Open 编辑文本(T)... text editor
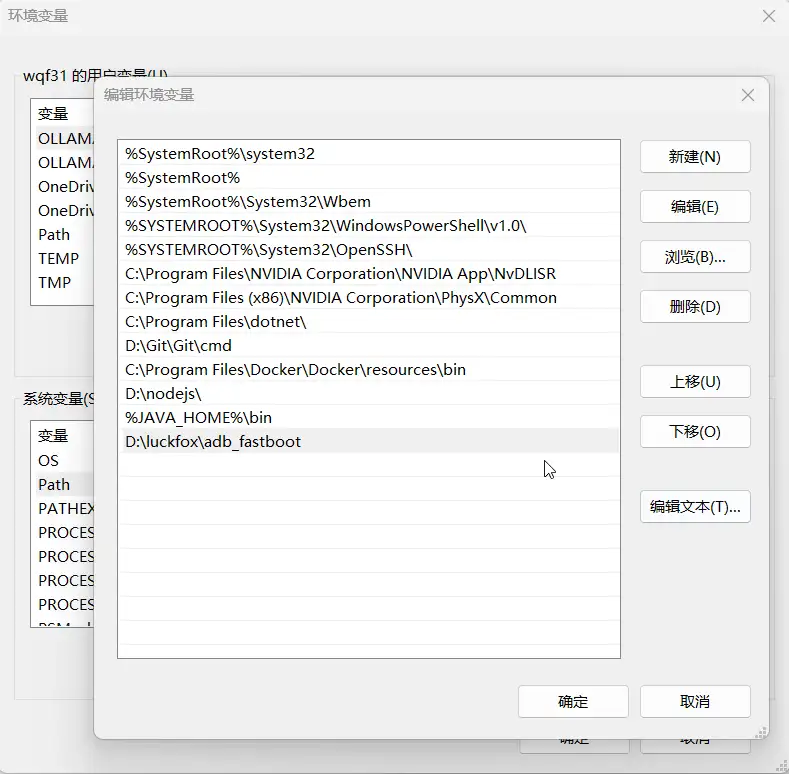The height and width of the screenshot is (774, 789). pyautogui.click(x=695, y=507)
